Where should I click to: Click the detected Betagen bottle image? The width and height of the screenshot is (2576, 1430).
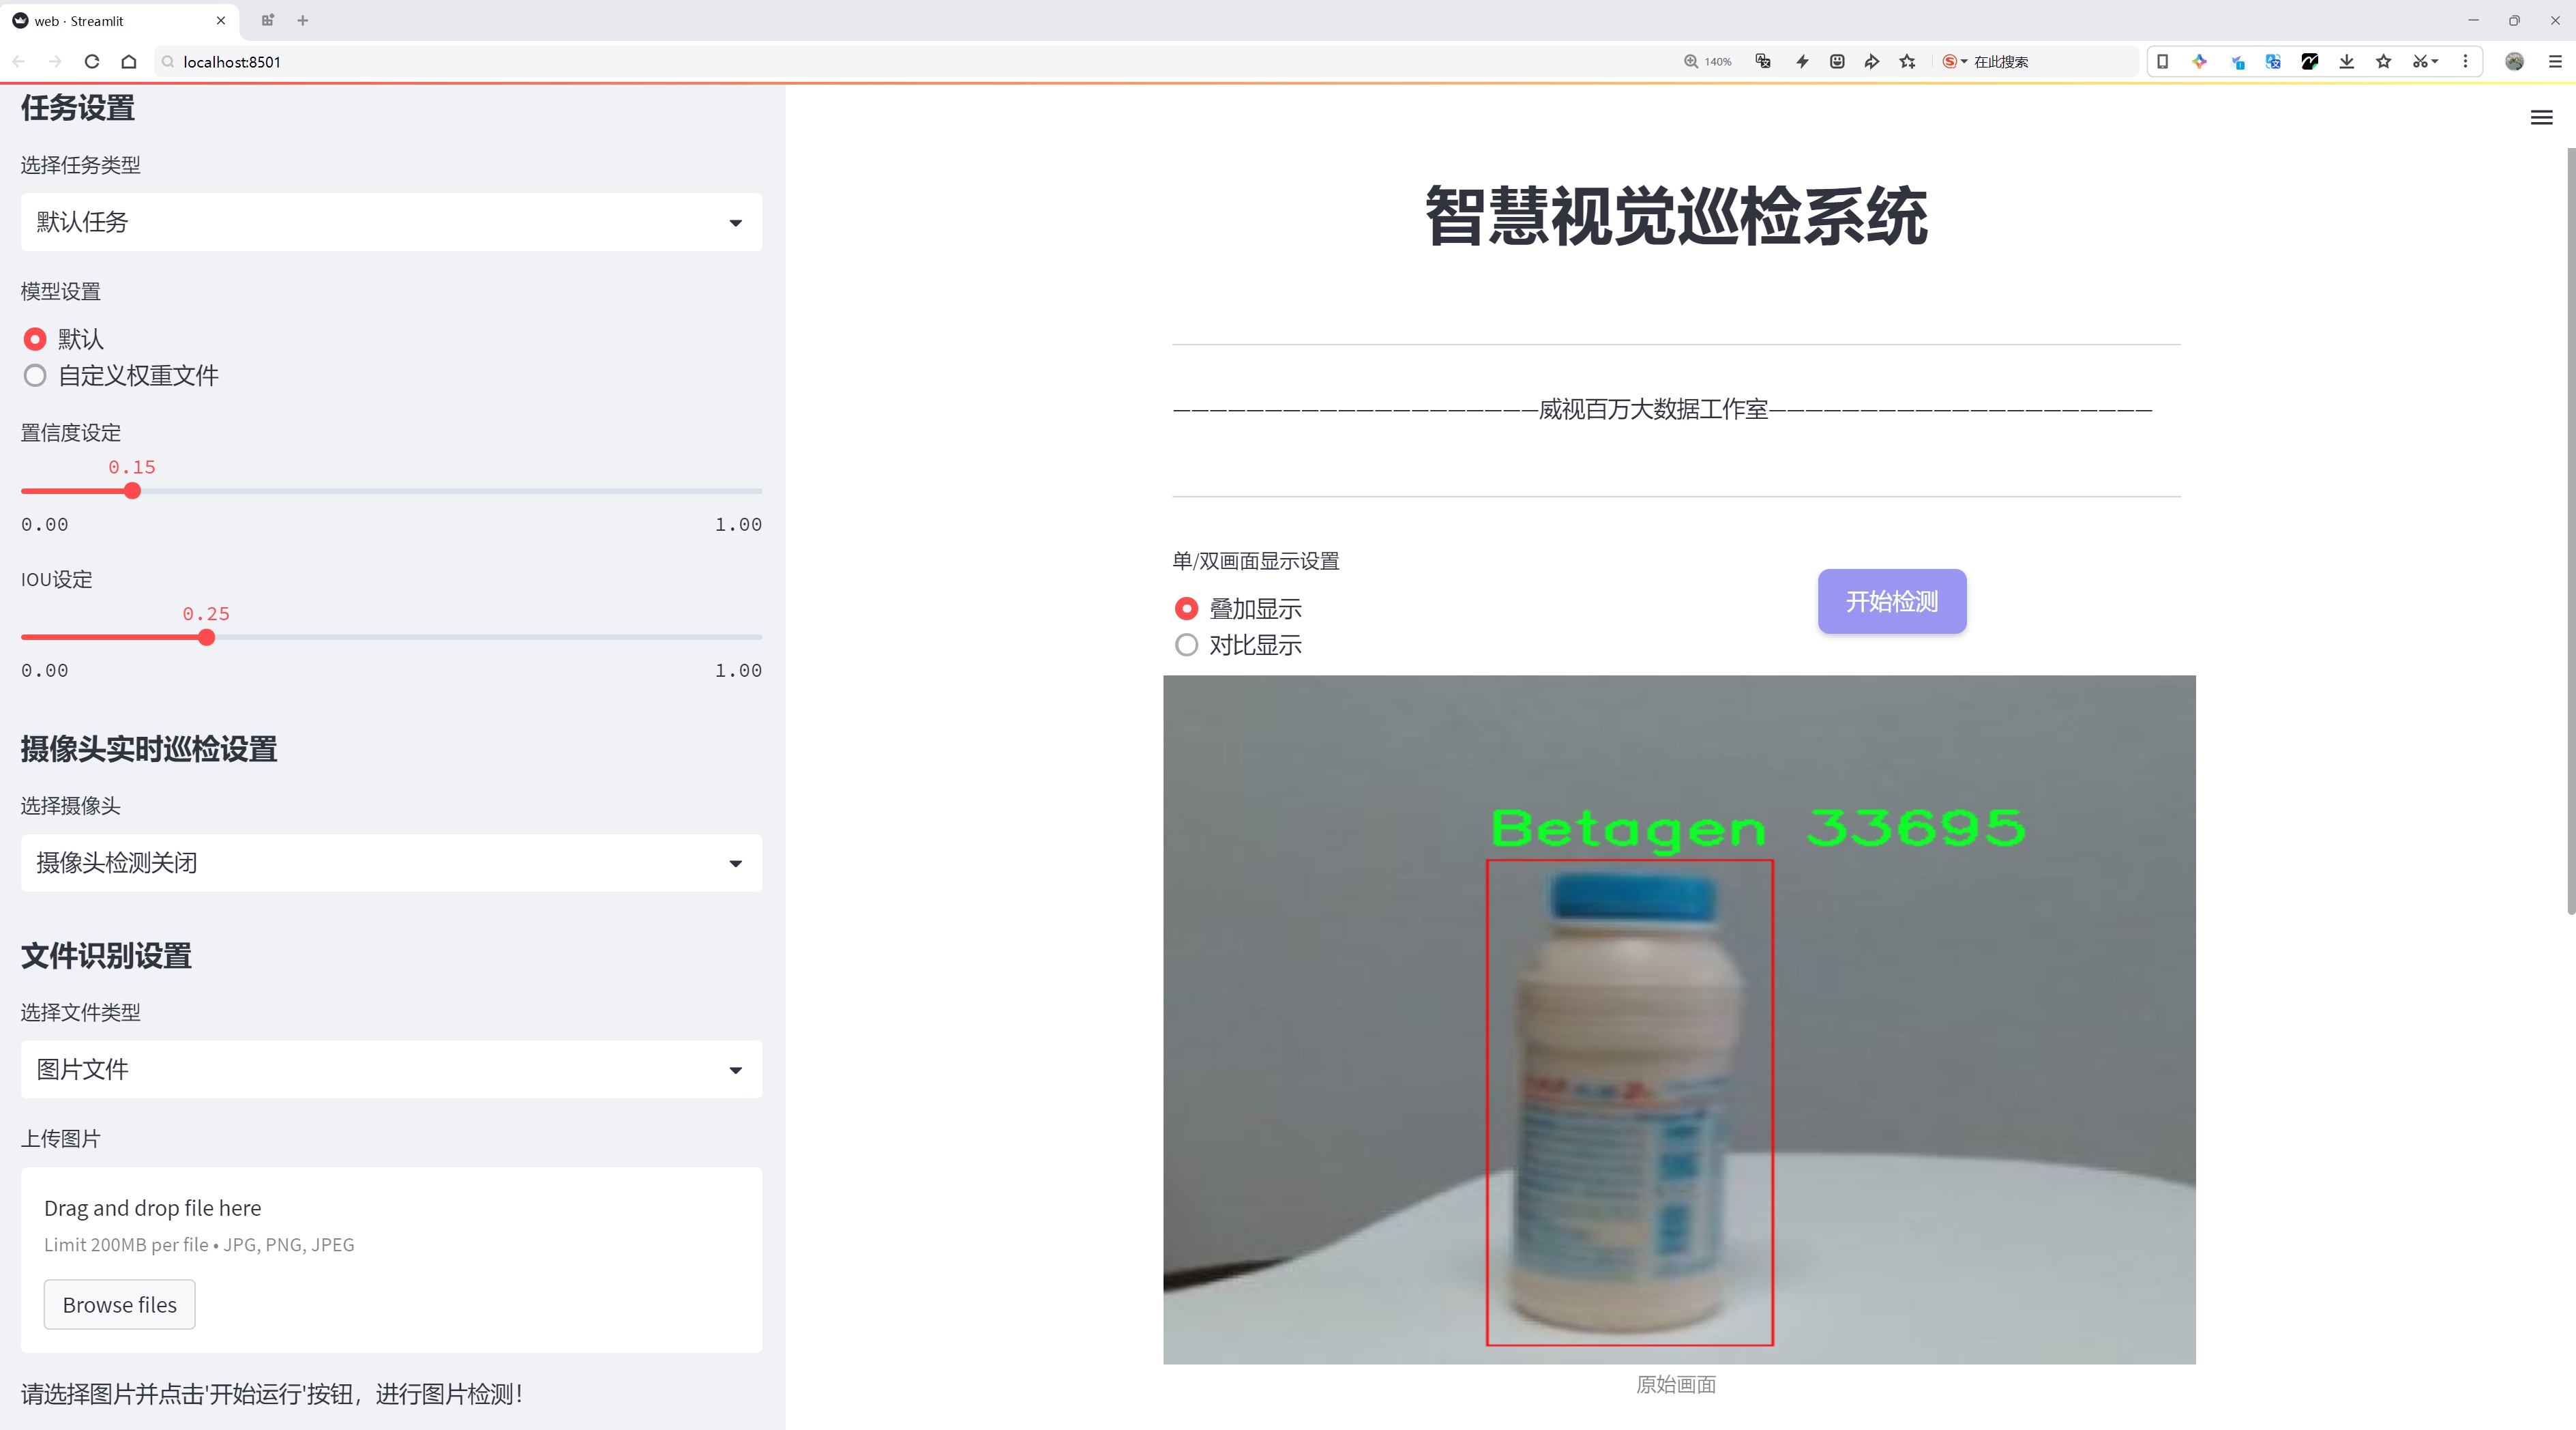click(1679, 1019)
